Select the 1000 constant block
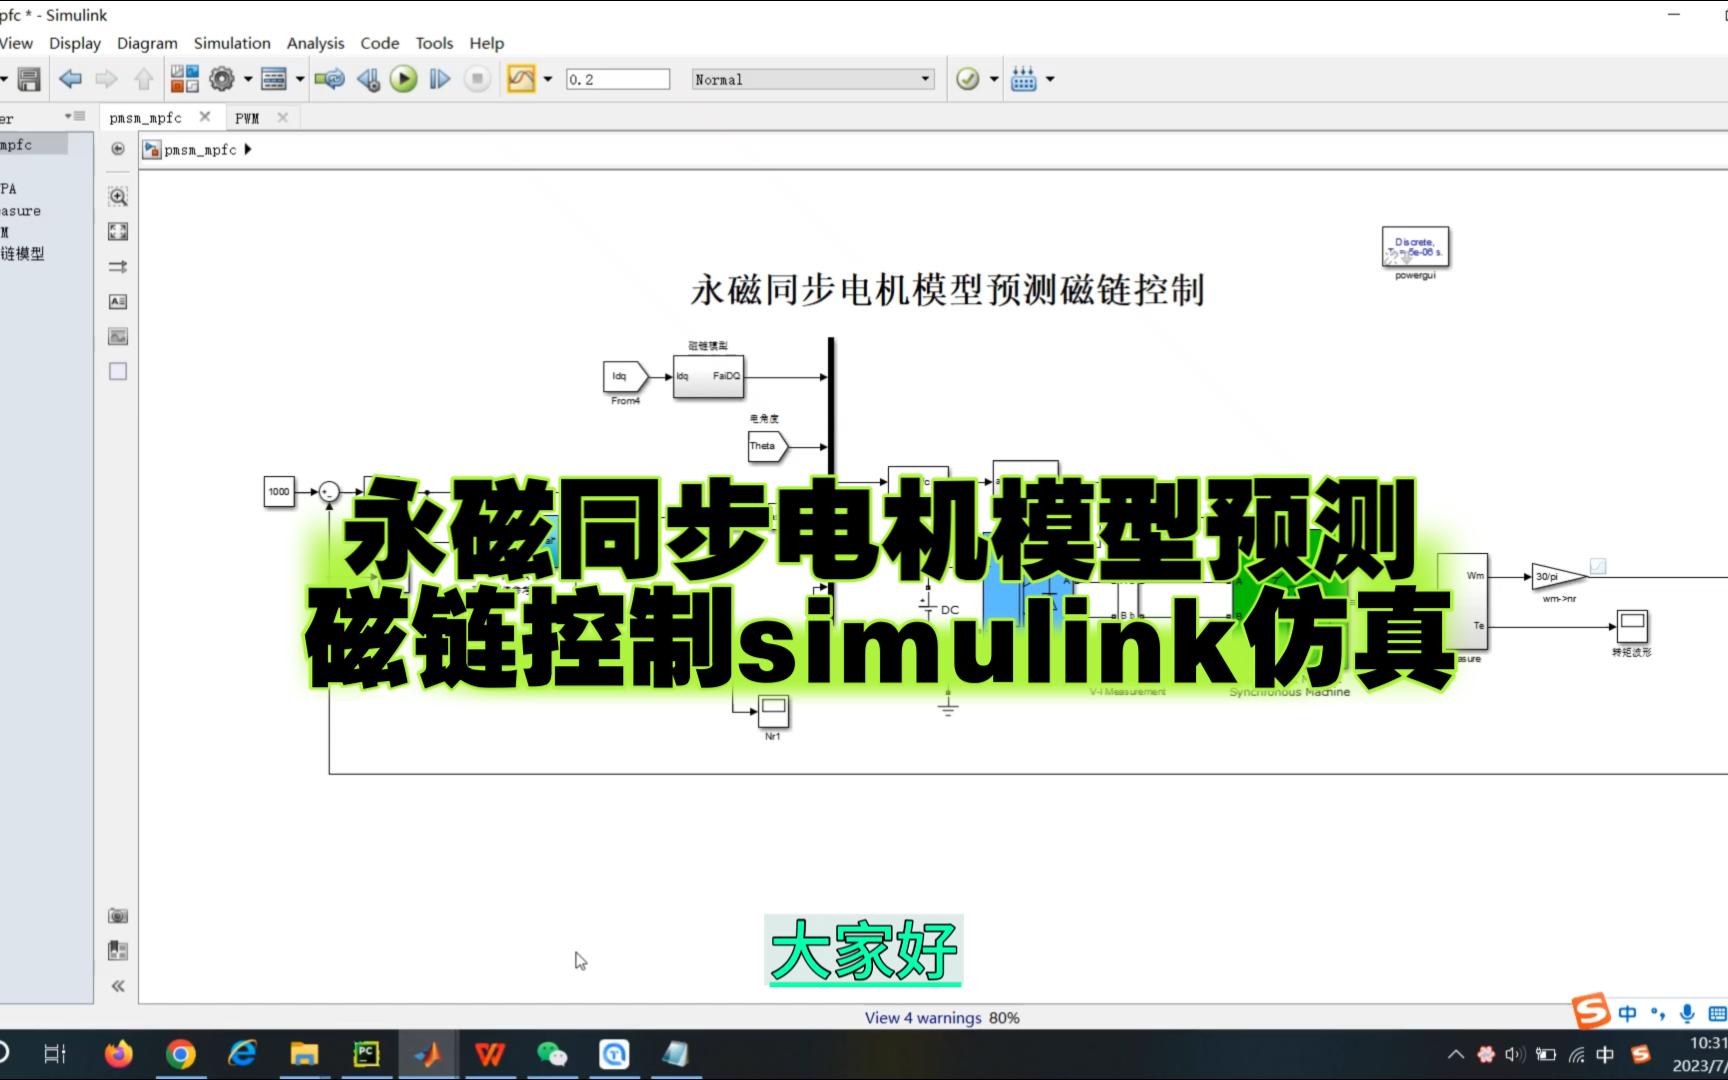This screenshot has height=1080, width=1728. click(279, 491)
